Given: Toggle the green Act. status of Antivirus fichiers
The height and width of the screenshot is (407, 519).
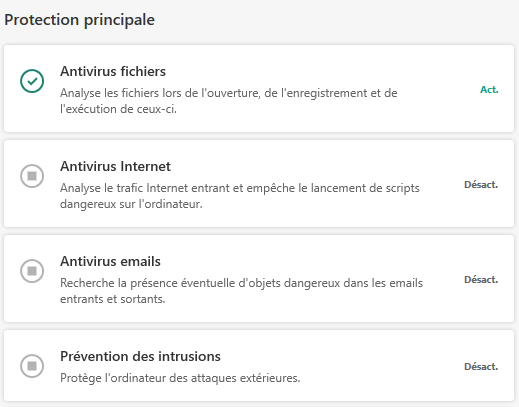Looking at the screenshot, I should (489, 90).
